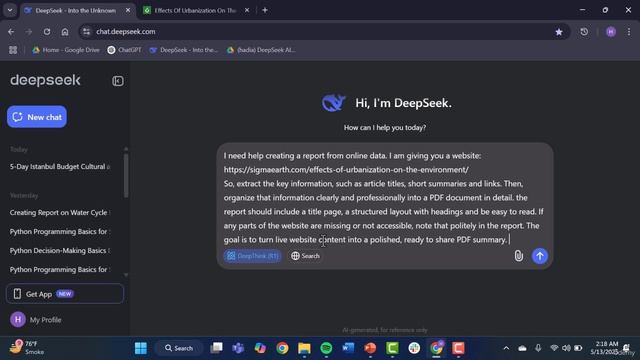Open My Profile
This screenshot has height=360, width=640.
point(36,320)
